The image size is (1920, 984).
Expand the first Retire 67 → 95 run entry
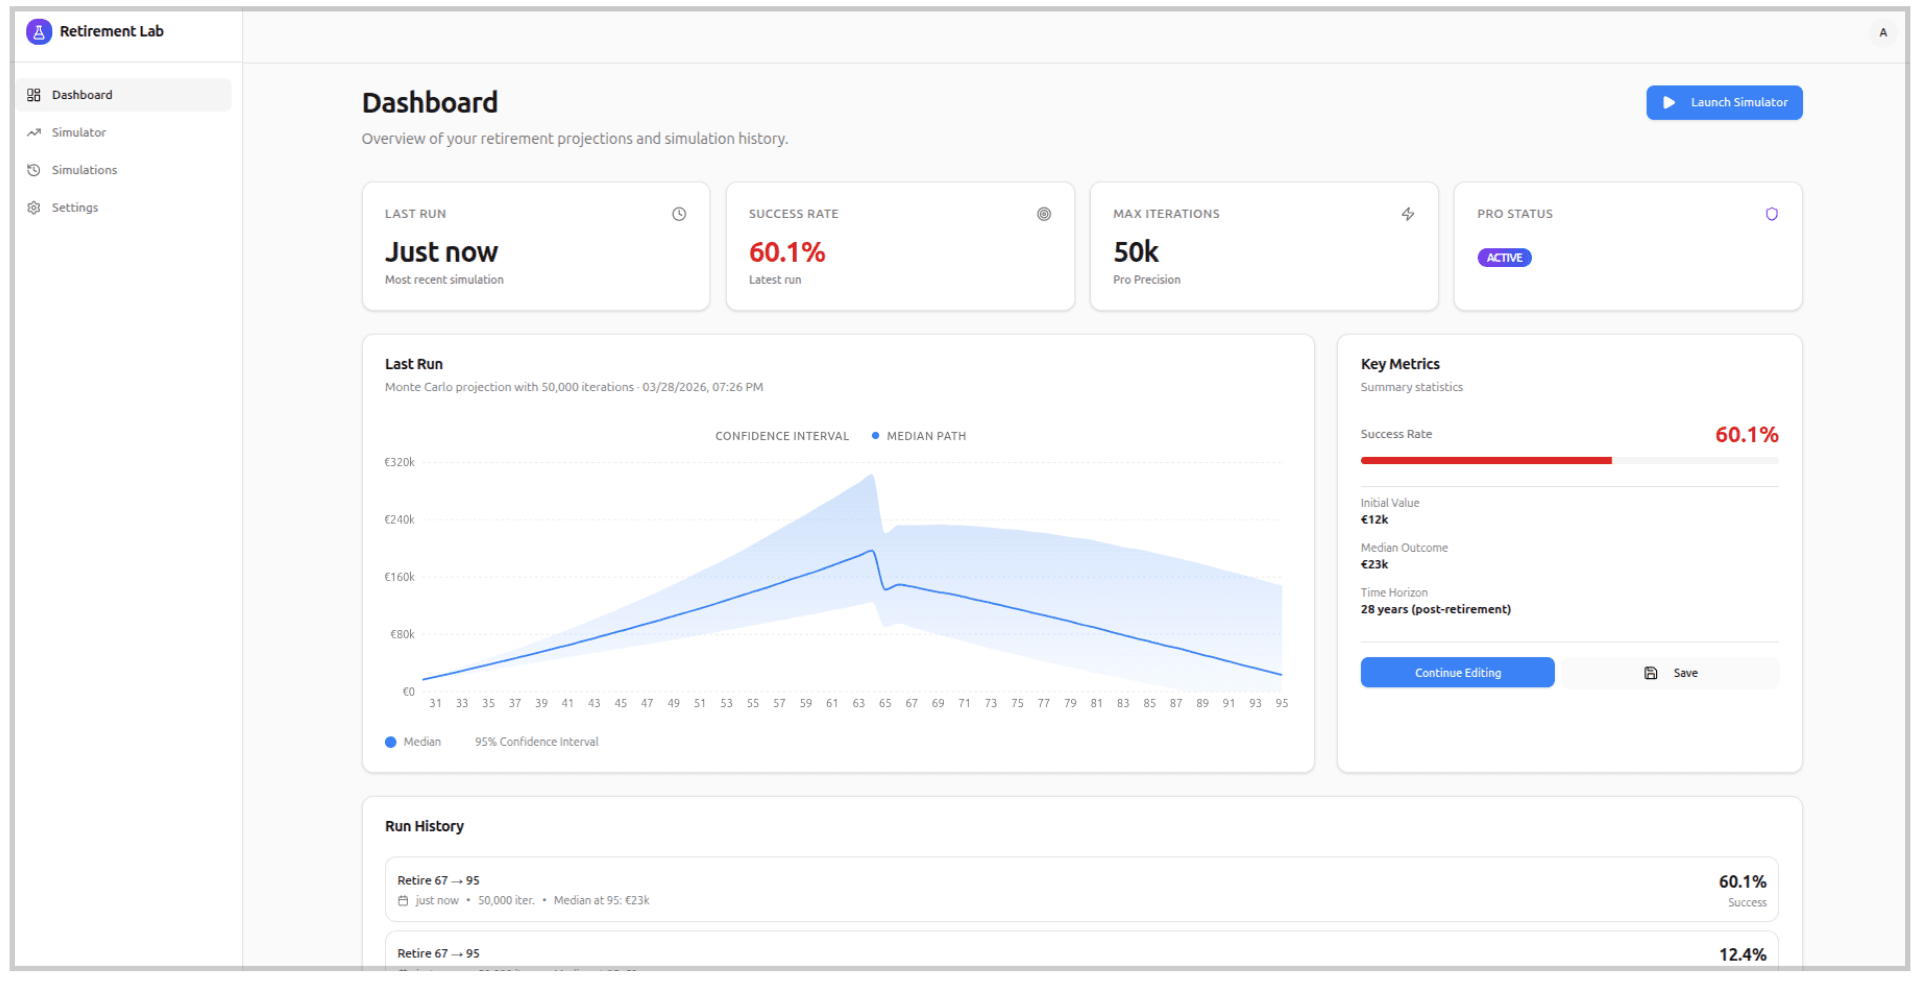click(1080, 889)
